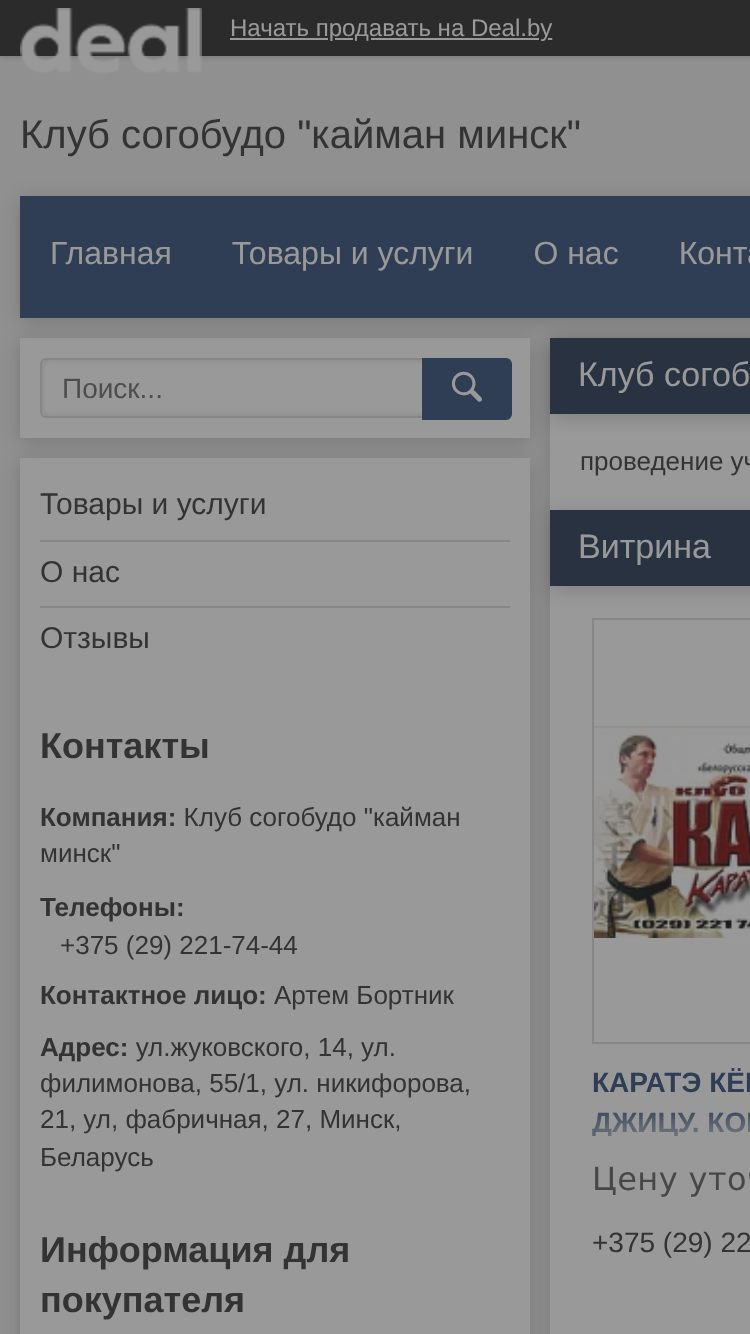The height and width of the screenshot is (1334, 750).
Task: Click the karate club product thumbnail
Action: click(x=671, y=831)
